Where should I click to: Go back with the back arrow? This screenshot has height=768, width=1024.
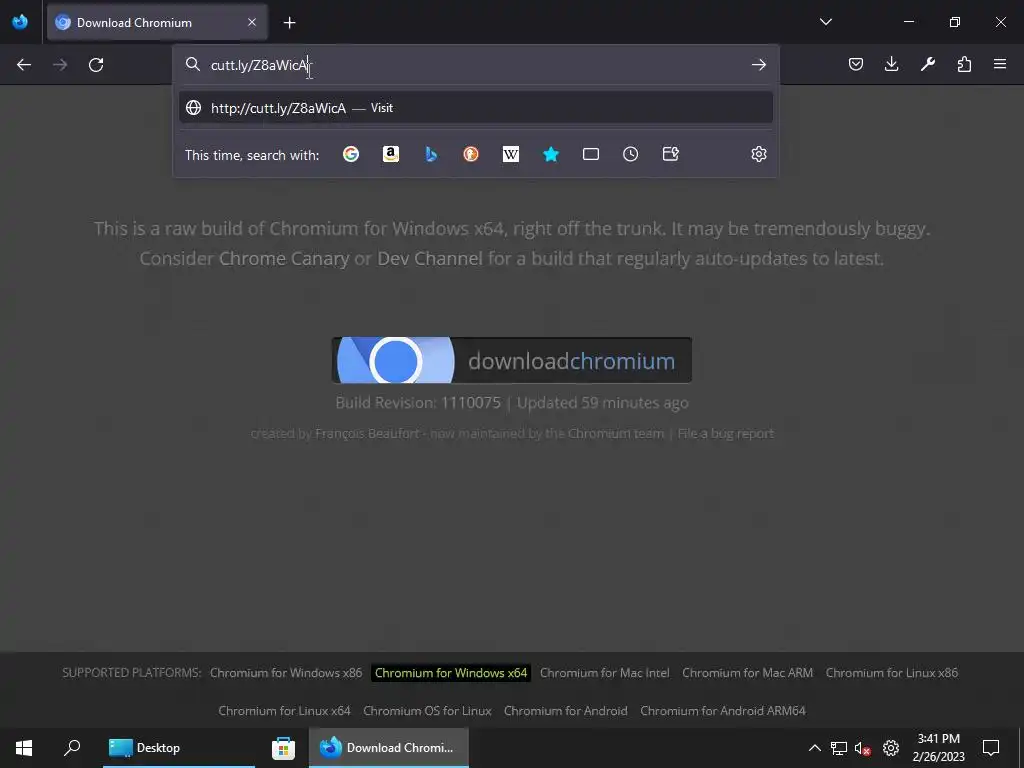[x=24, y=65]
